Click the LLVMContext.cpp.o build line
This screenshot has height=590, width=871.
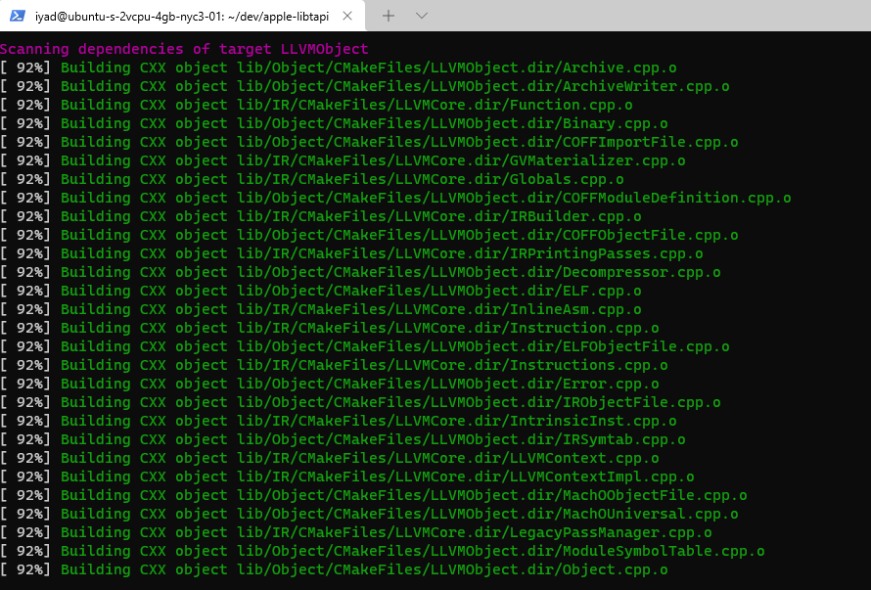[x=329, y=458]
